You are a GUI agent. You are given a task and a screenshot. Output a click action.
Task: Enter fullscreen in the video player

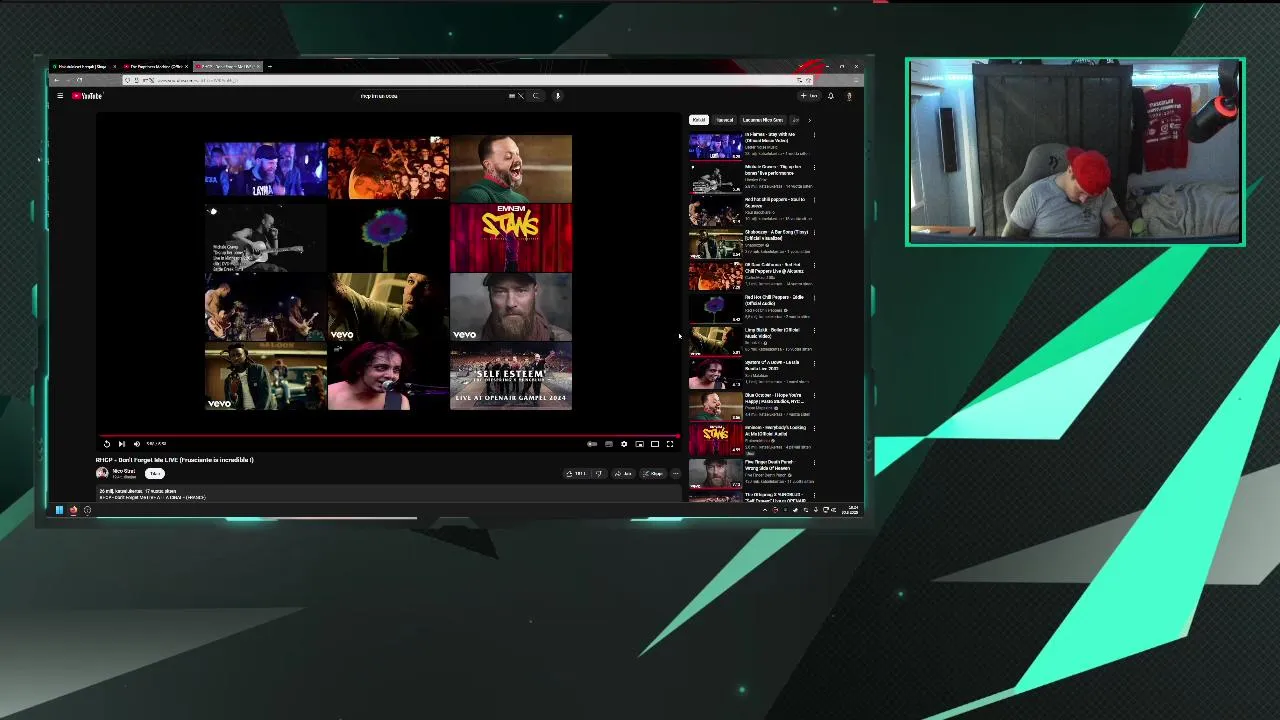(670, 444)
